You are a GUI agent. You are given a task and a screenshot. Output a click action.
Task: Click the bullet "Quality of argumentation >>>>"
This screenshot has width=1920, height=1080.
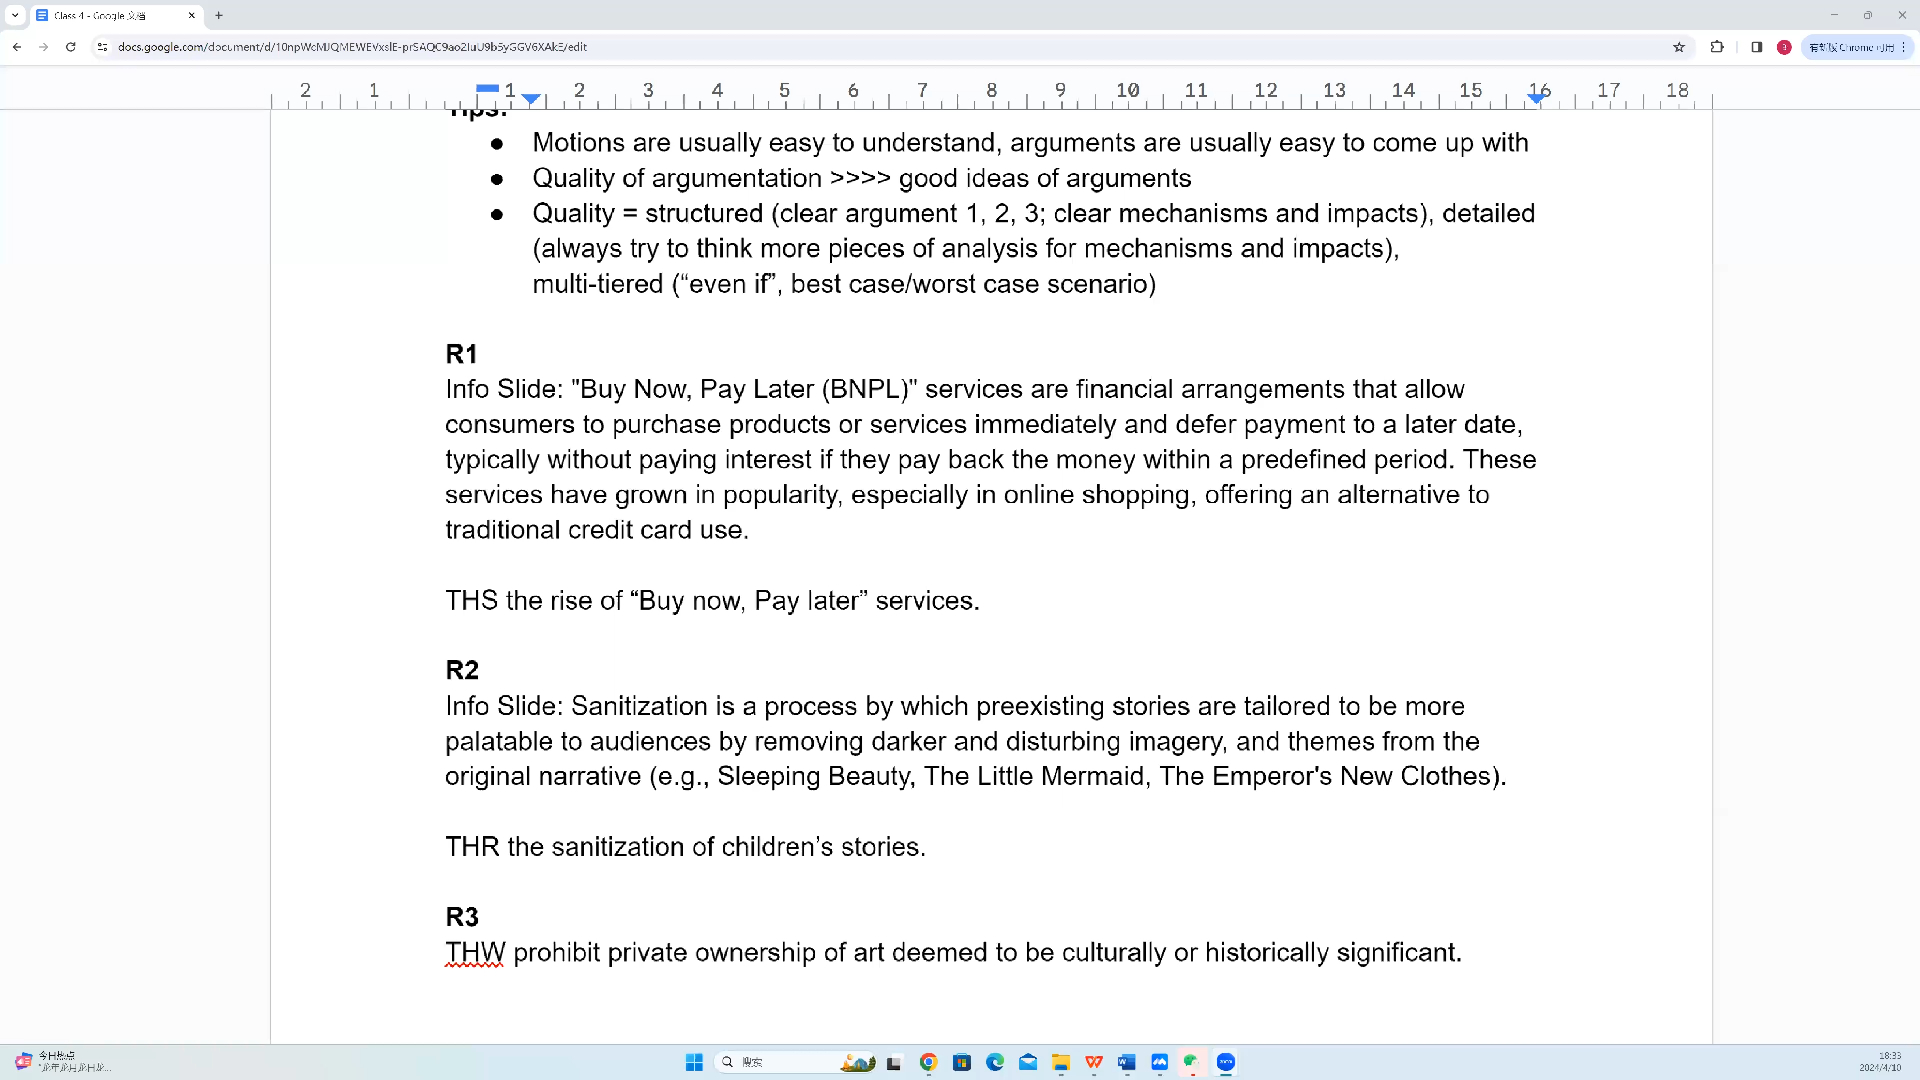coord(862,178)
